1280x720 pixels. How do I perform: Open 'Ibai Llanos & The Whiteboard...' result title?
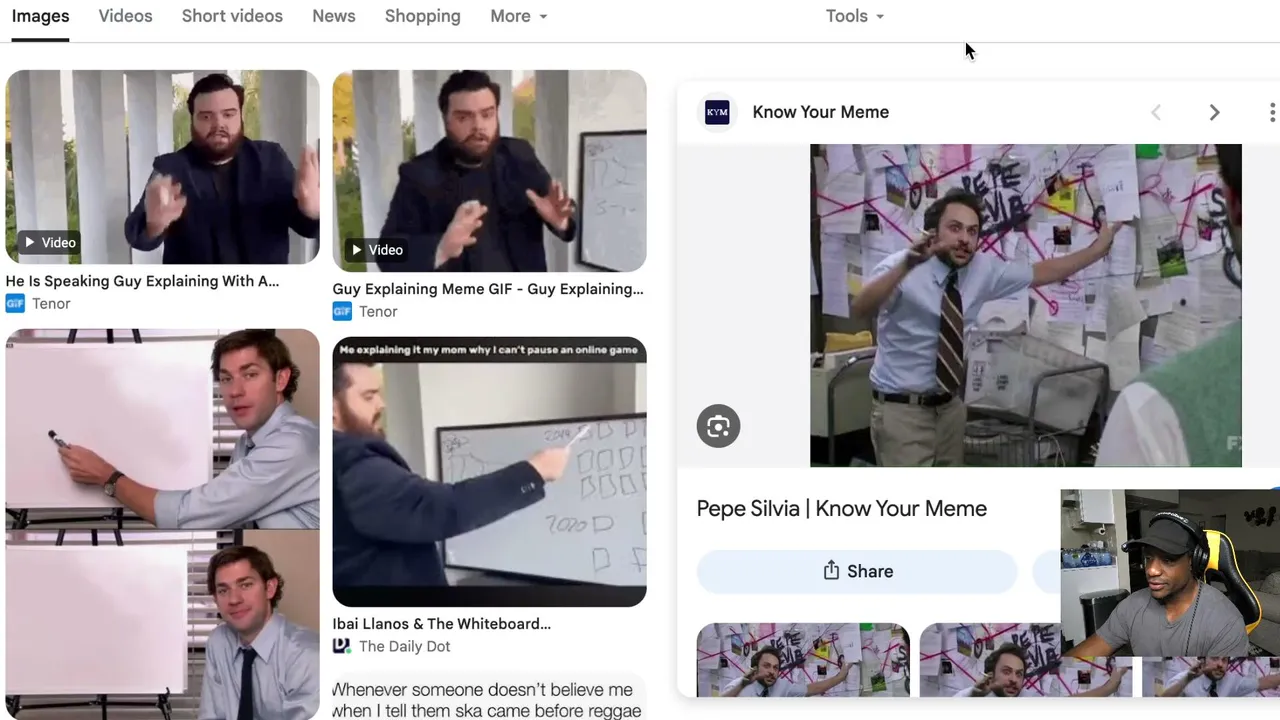[442, 624]
